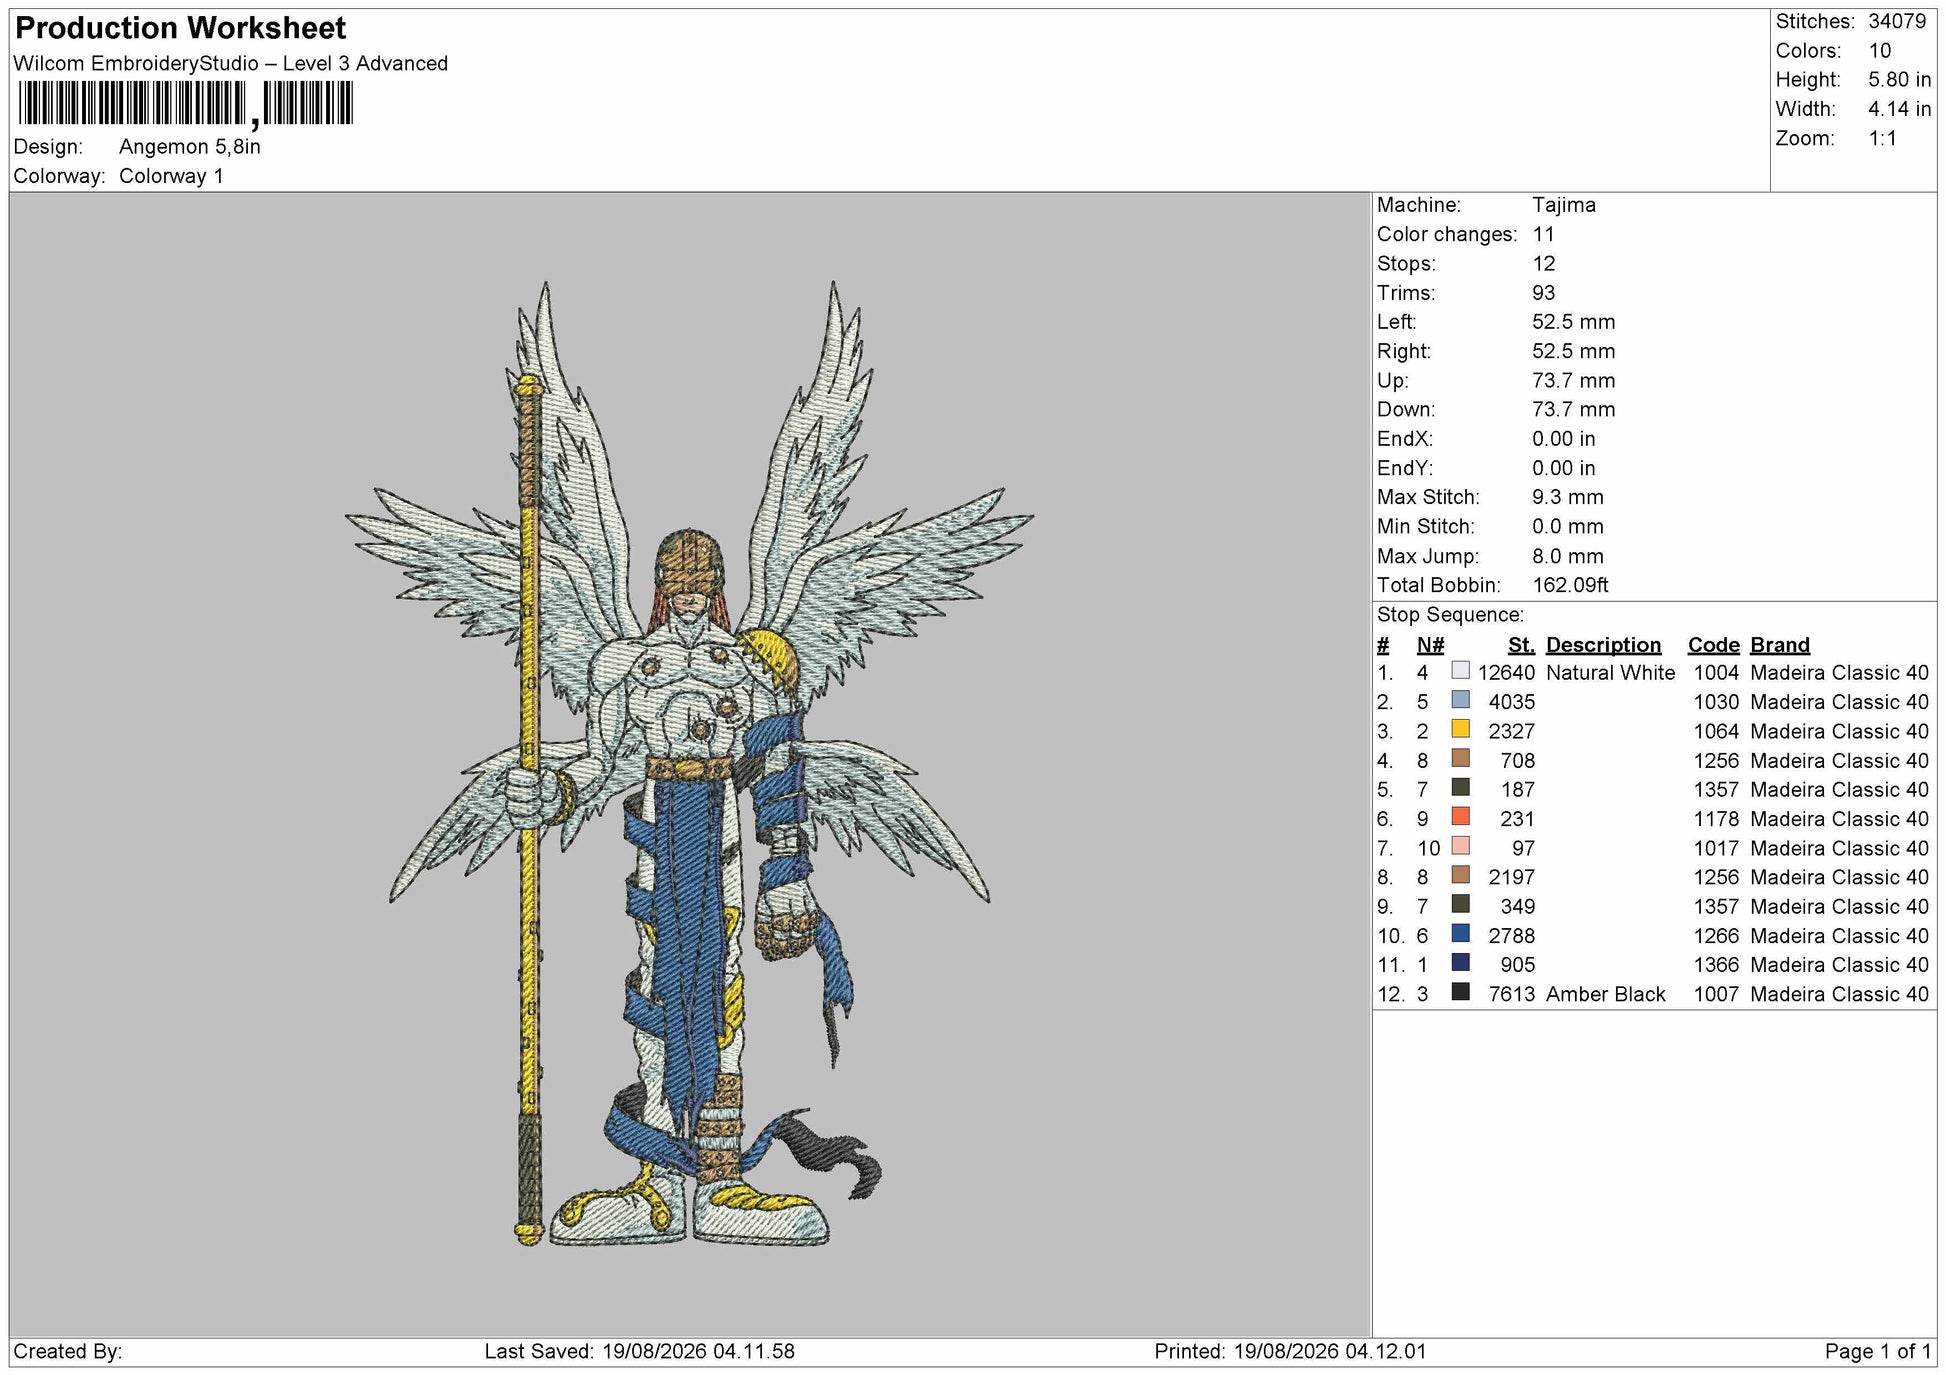Select the "Color changes:" label

1447,234
